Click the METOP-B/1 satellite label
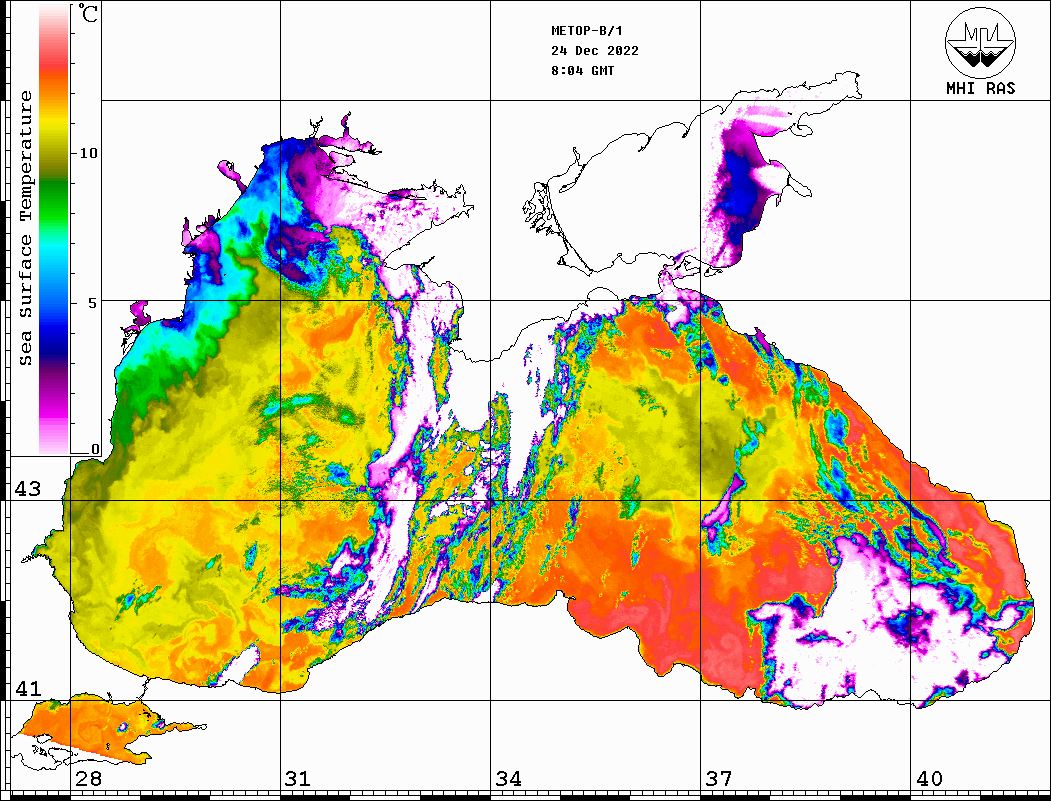The height and width of the screenshot is (801, 1051). click(587, 31)
